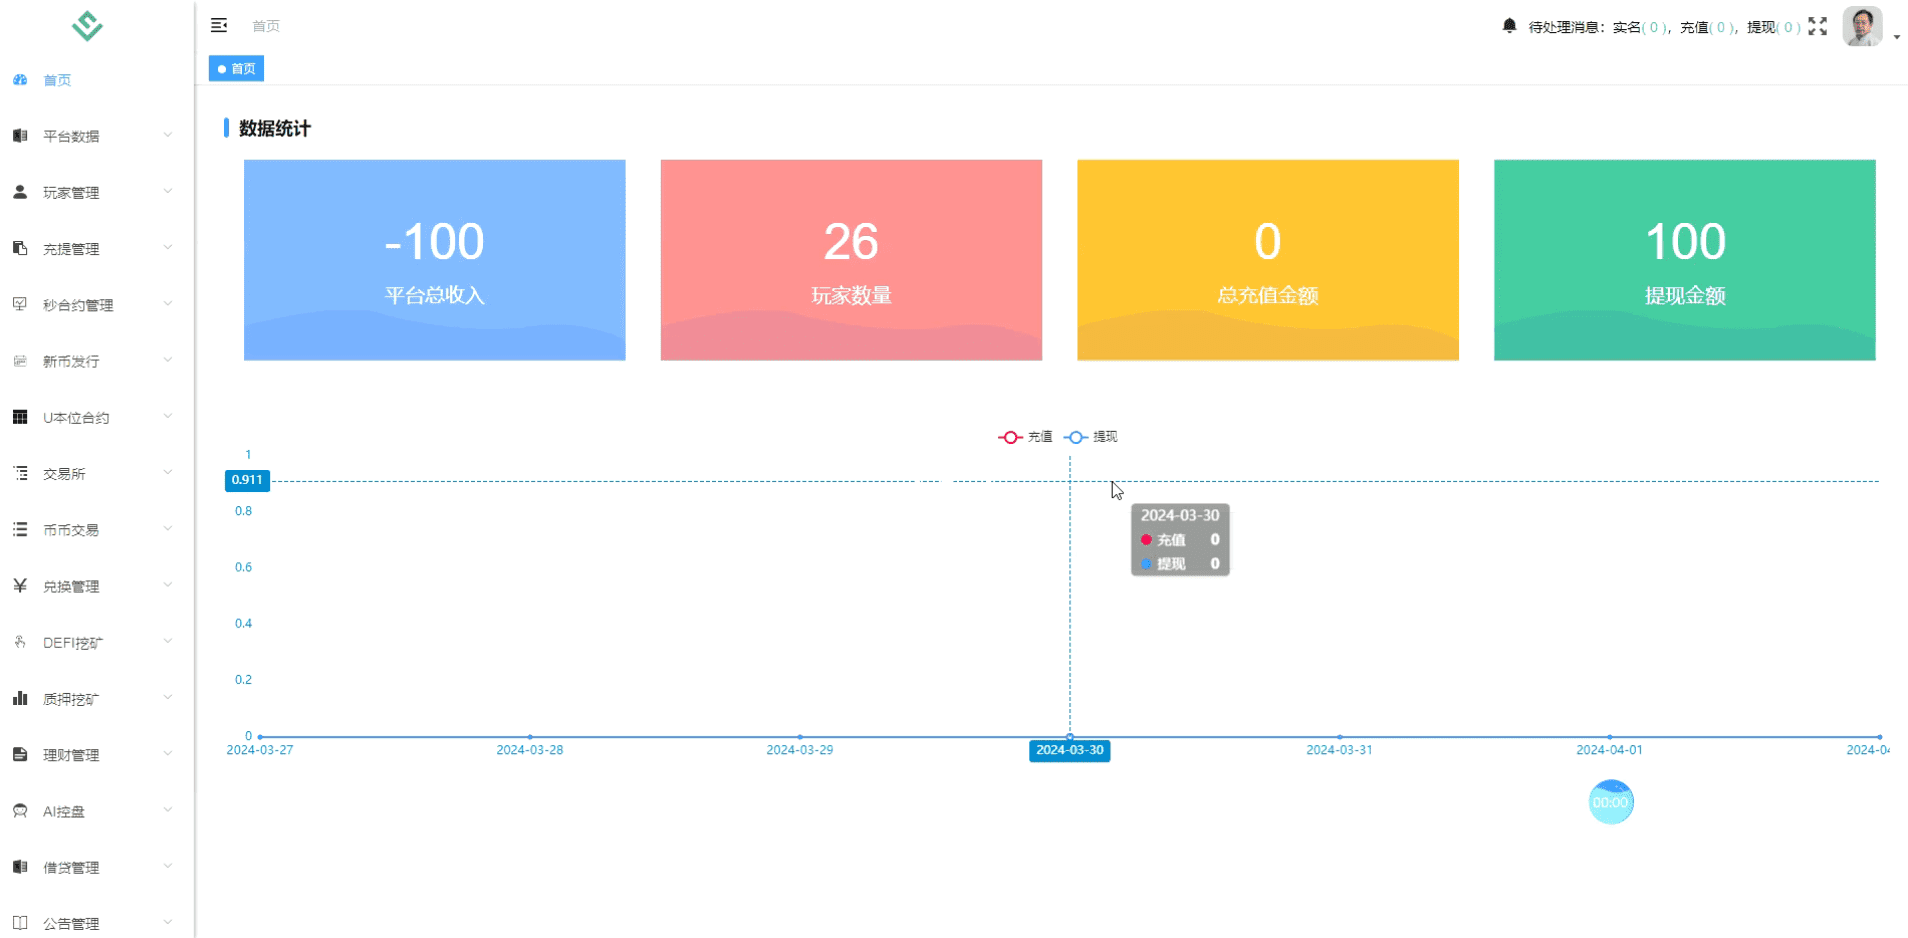The height and width of the screenshot is (938, 1908).
Task: Click the sidebar collapse hamburger icon
Action: pos(219,26)
